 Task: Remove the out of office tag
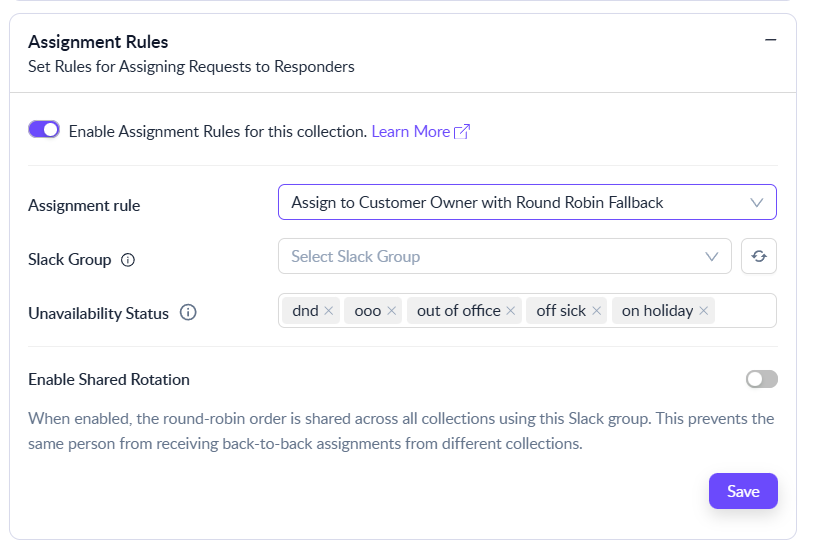(510, 311)
